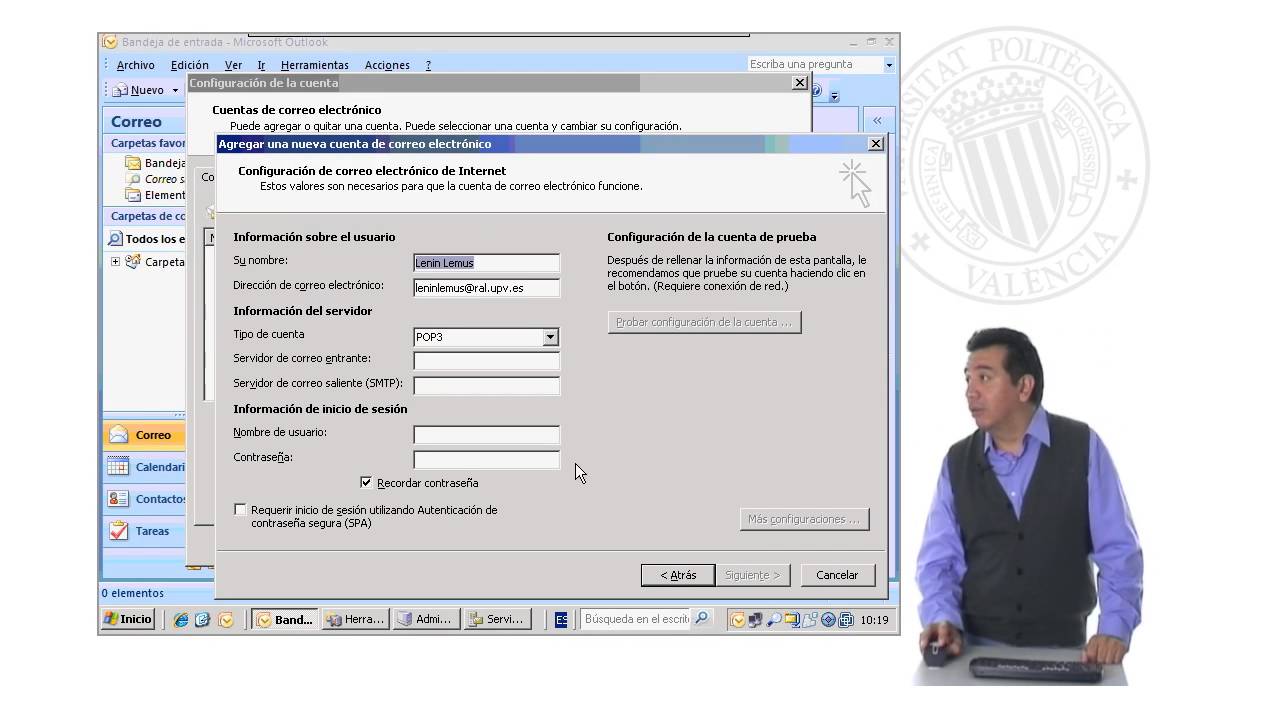
Task: Go back with the Atrás button
Action: coord(678,575)
